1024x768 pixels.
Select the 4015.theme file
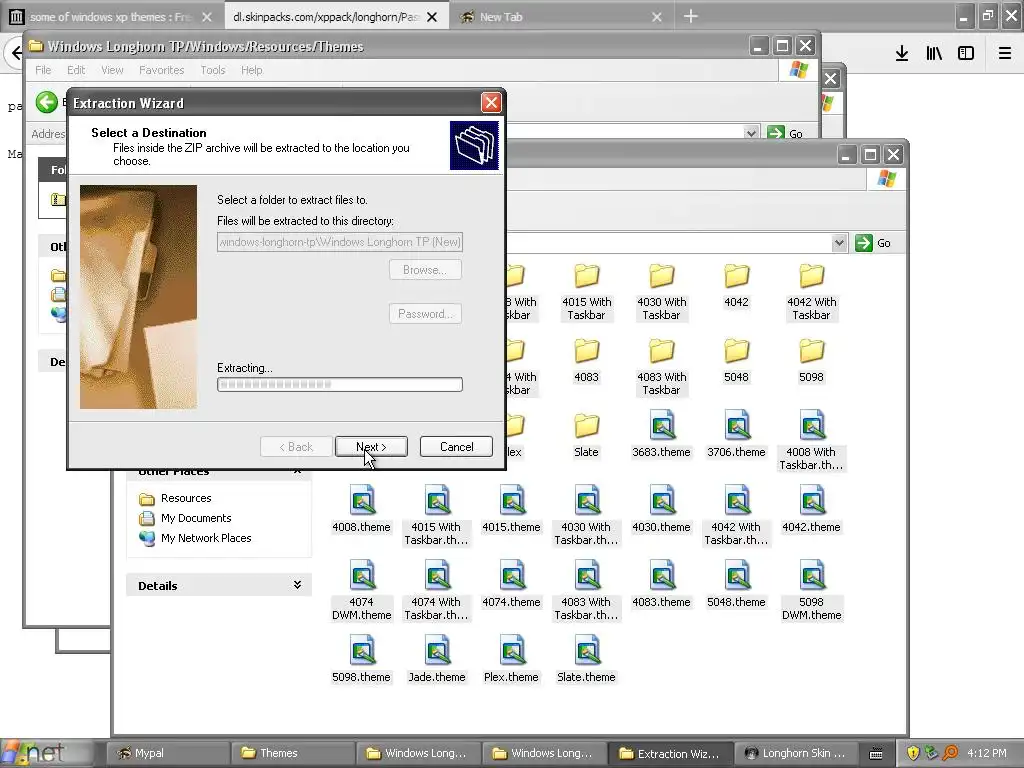(x=511, y=509)
